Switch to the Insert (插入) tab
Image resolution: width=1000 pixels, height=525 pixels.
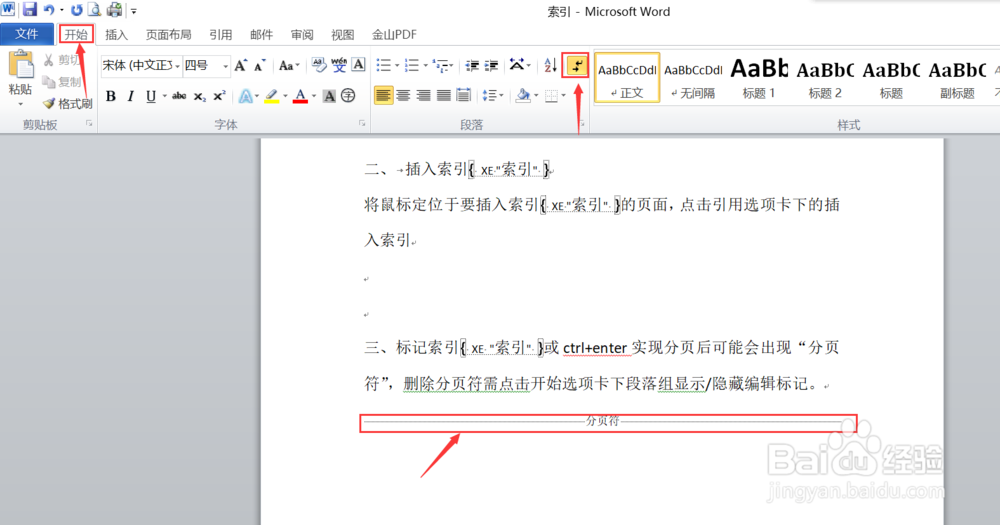point(116,34)
